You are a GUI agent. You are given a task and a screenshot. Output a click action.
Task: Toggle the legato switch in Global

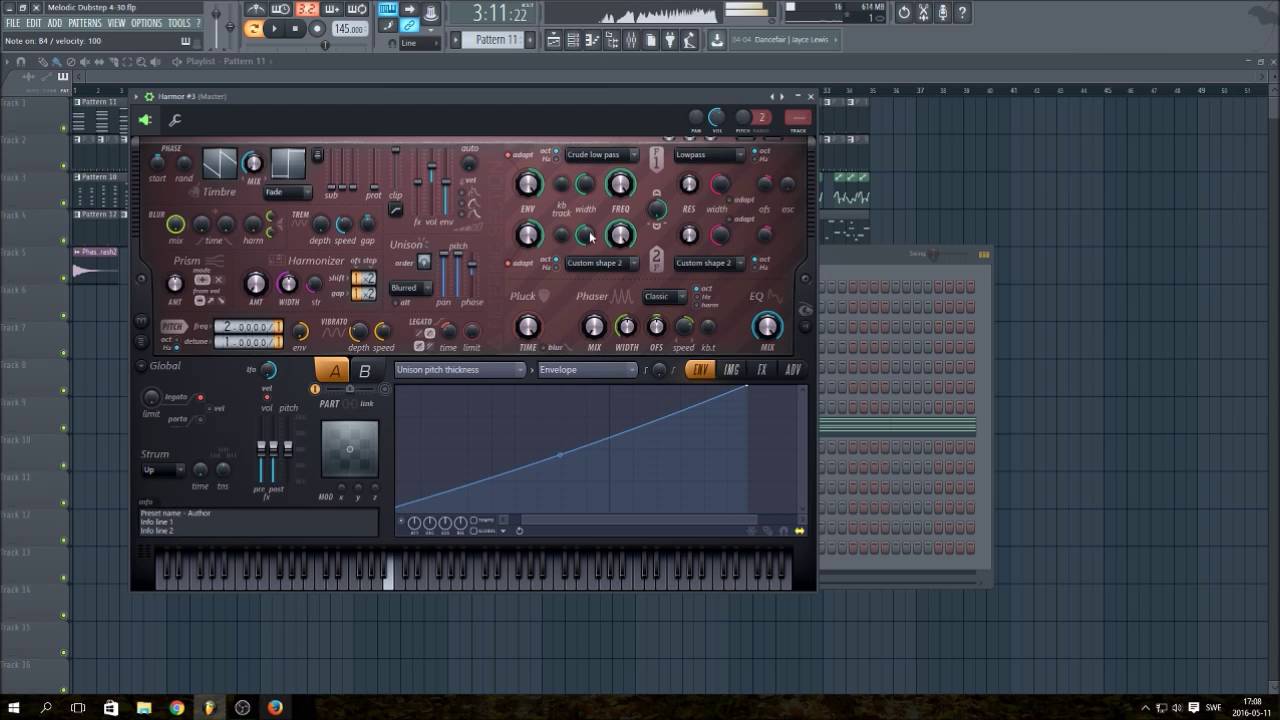click(200, 398)
